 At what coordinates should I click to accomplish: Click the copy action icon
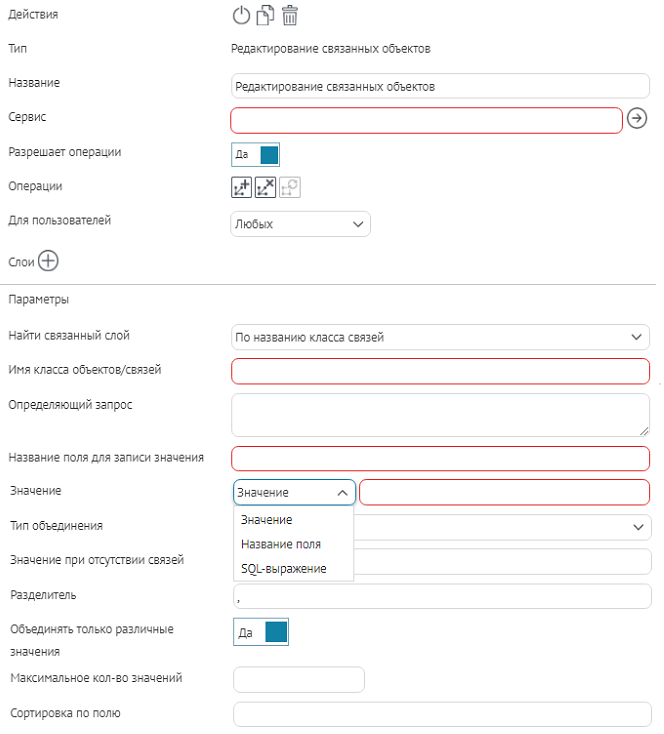[x=265, y=15]
